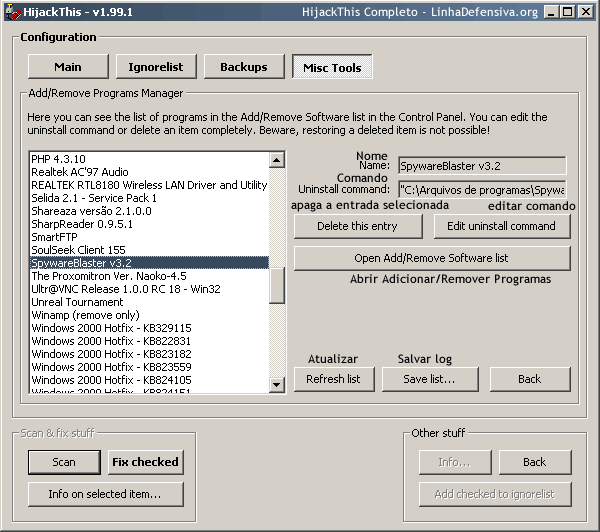Click the program Name text field
This screenshot has width=600, height=532.
pos(481,165)
